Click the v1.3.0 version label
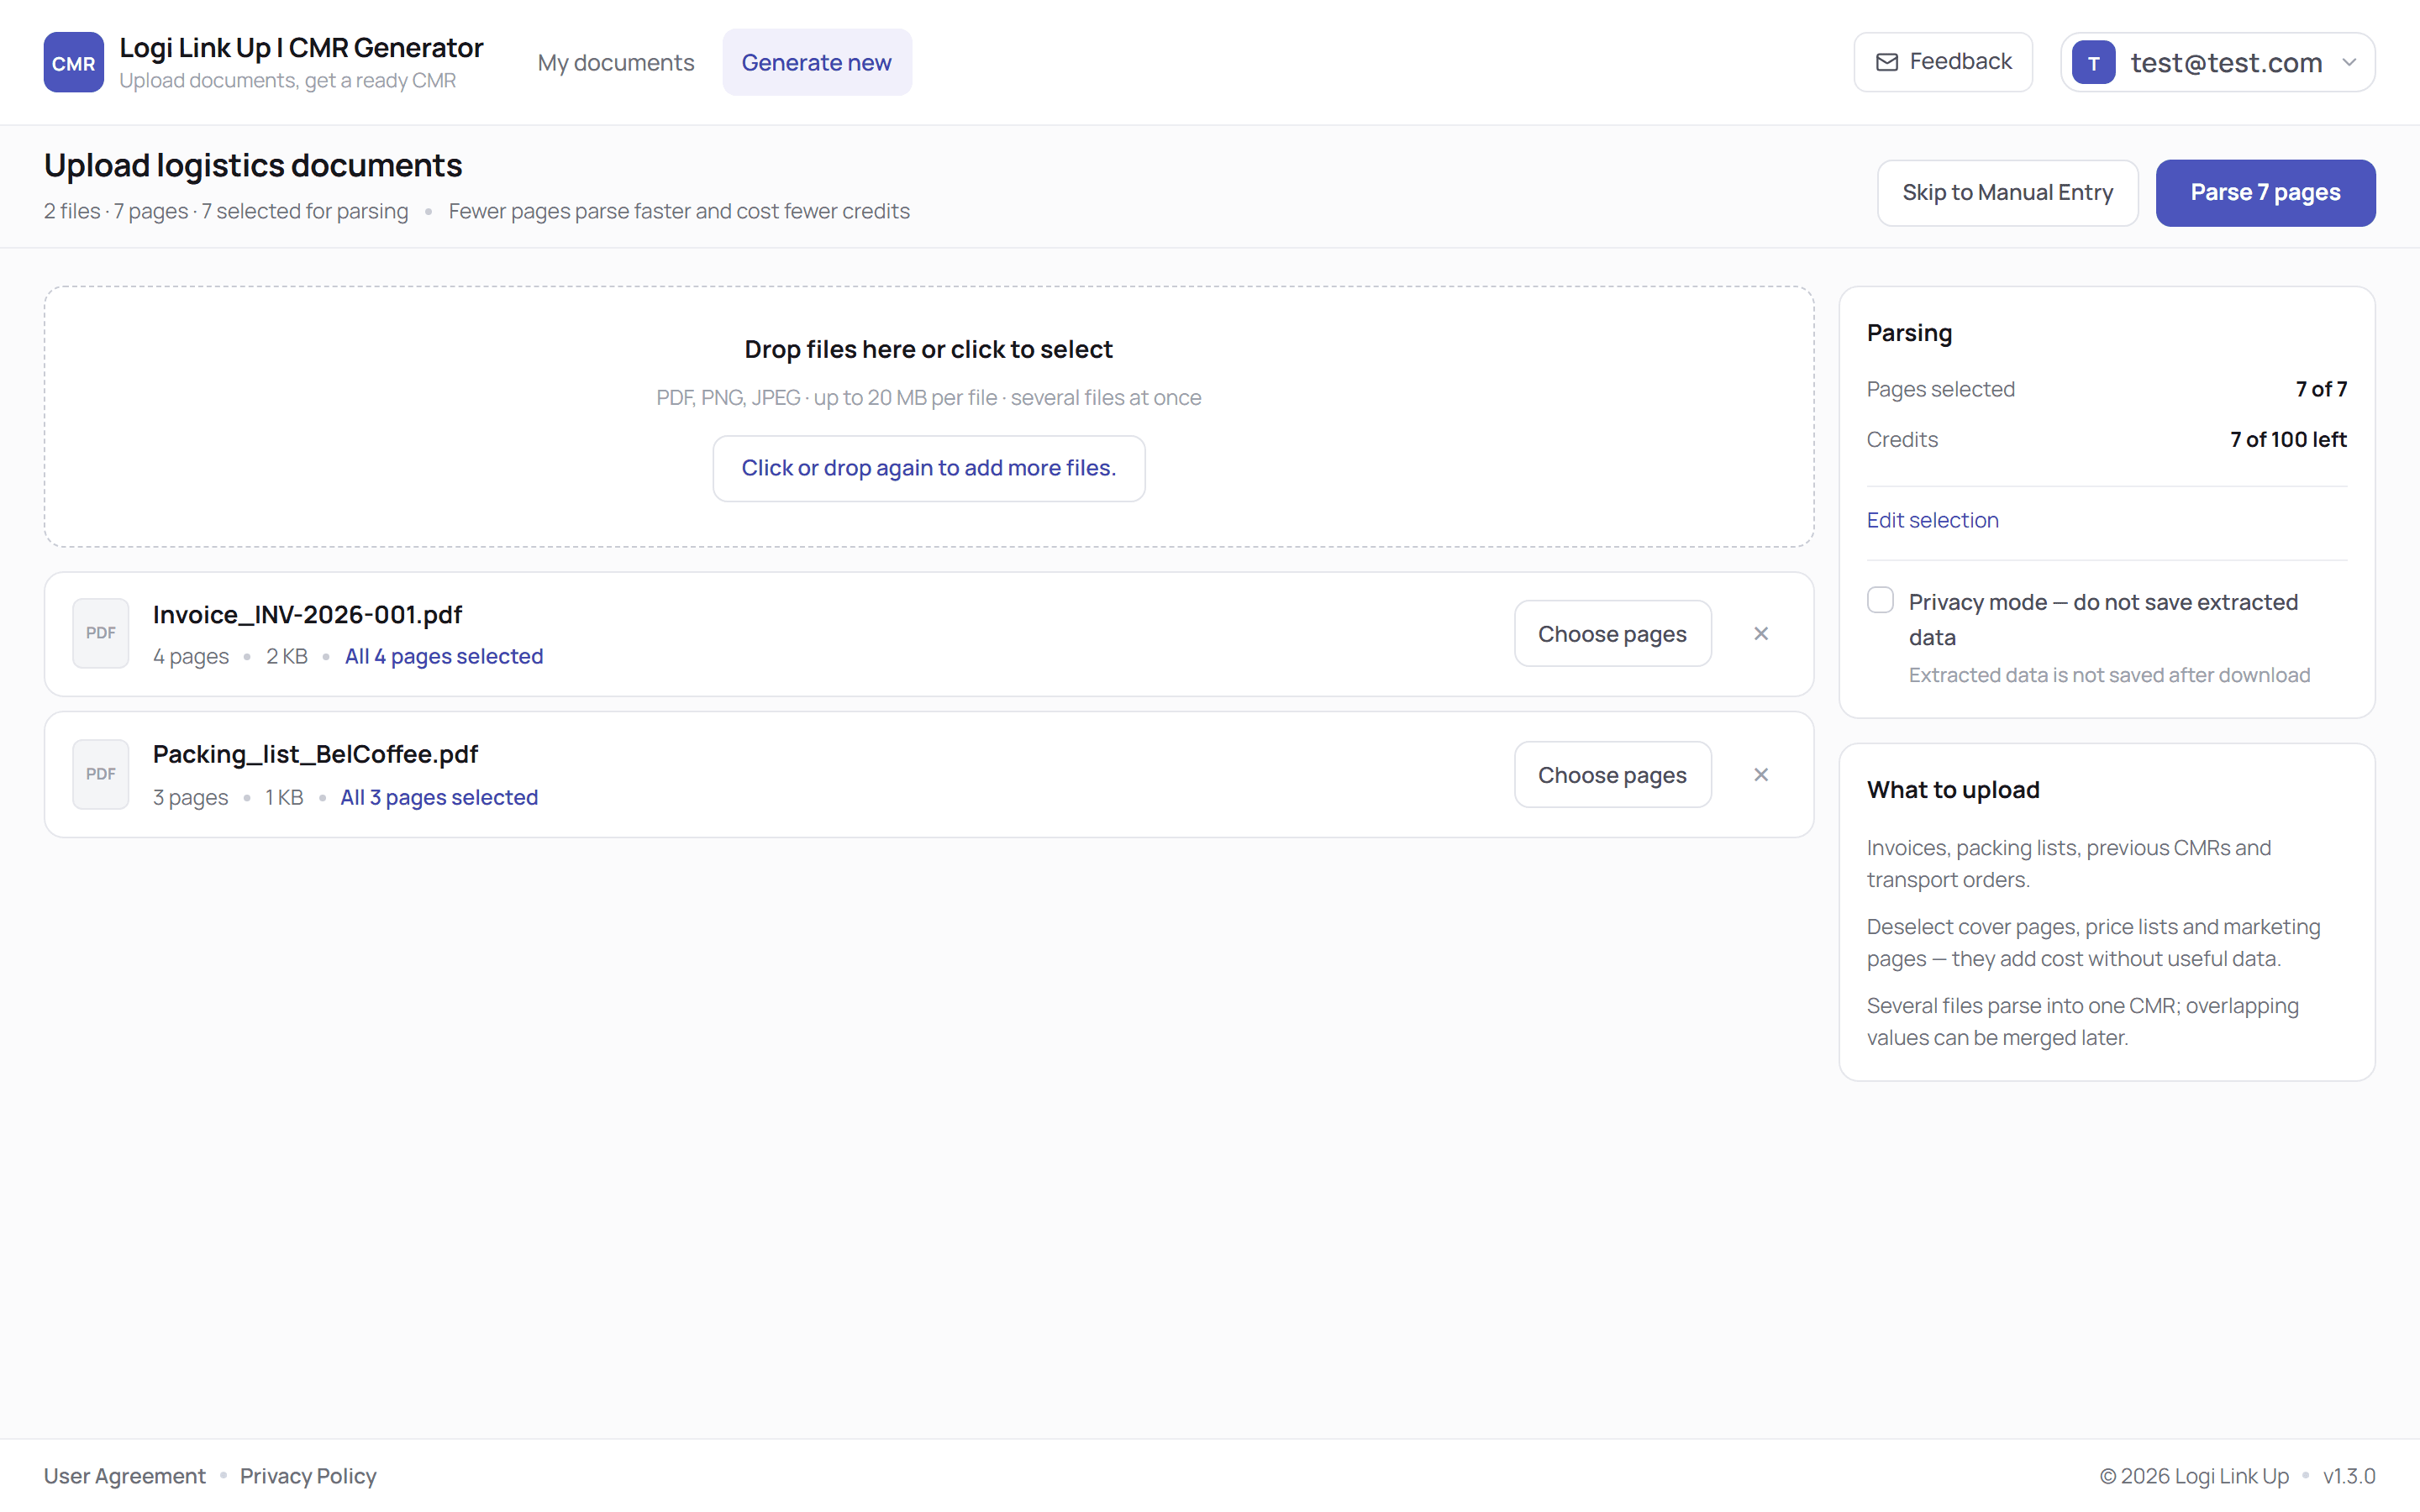This screenshot has width=2420, height=1512. (x=2348, y=1476)
